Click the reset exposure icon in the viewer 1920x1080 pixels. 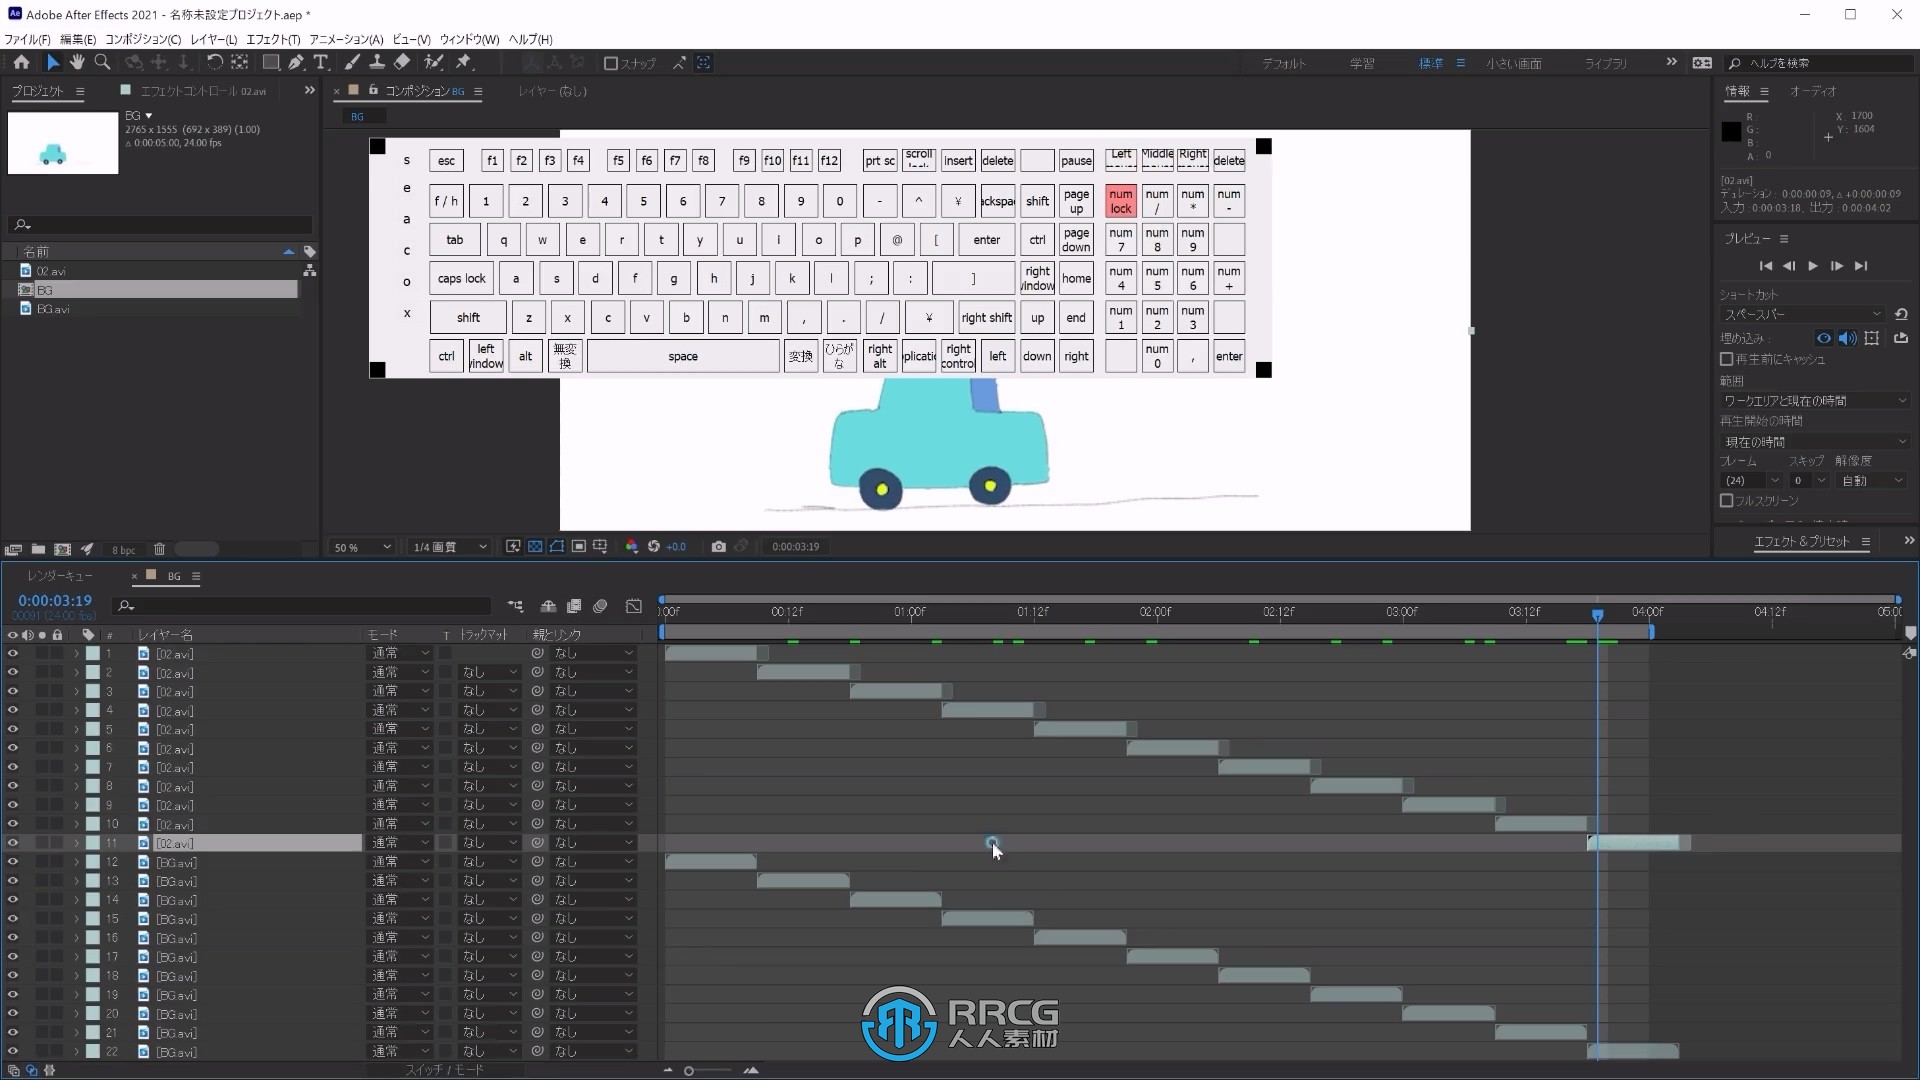654,547
